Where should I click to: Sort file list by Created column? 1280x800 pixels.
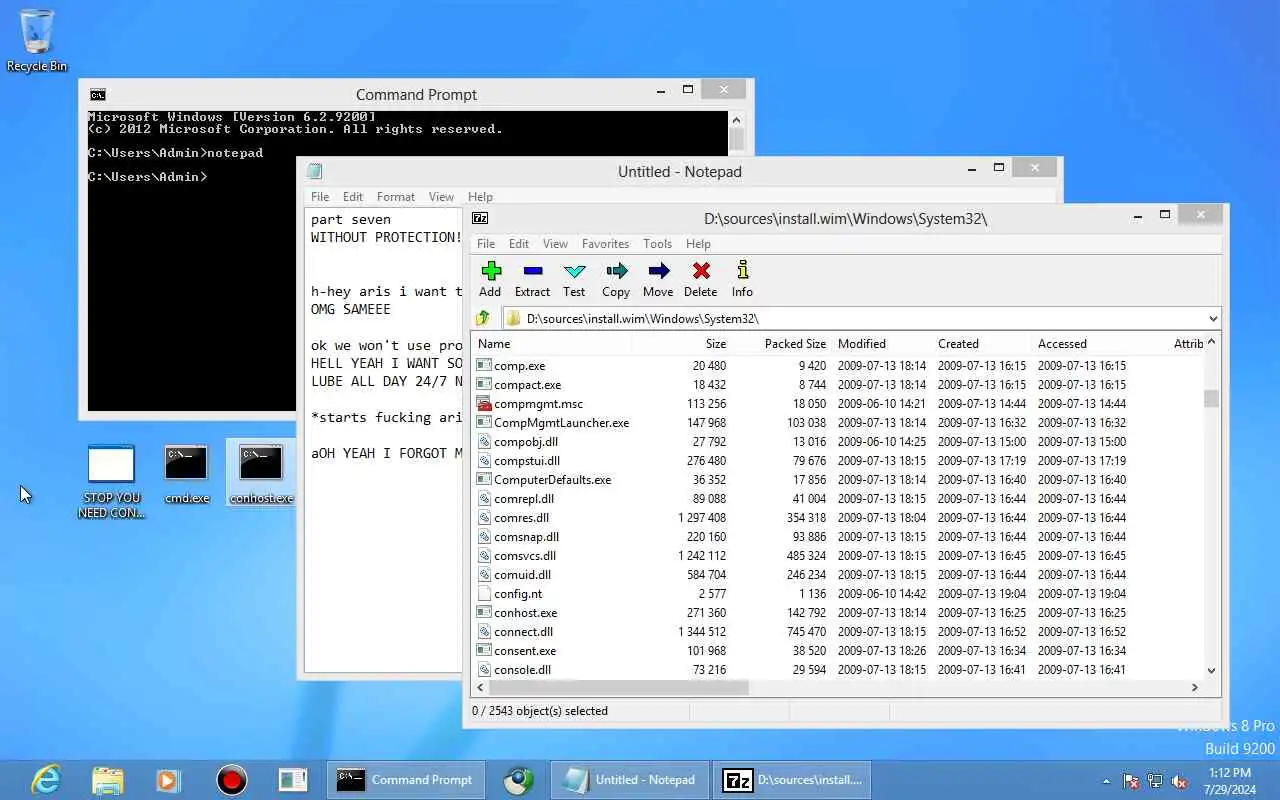pyautogui.click(x=982, y=344)
